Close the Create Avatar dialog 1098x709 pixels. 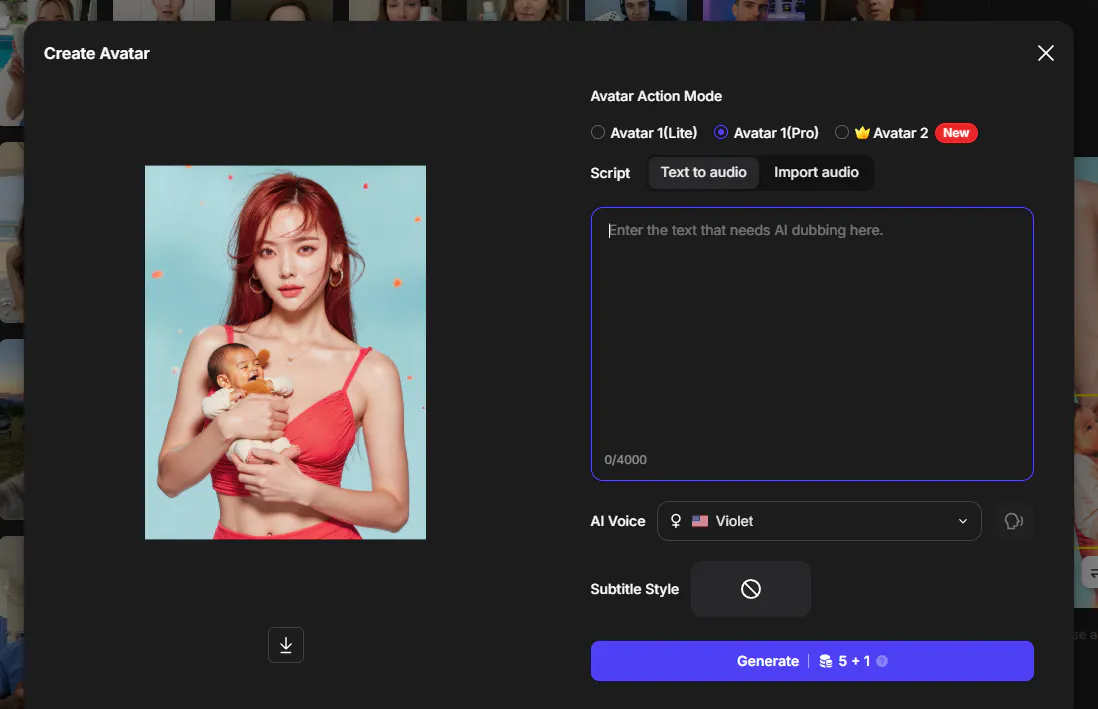1045,53
